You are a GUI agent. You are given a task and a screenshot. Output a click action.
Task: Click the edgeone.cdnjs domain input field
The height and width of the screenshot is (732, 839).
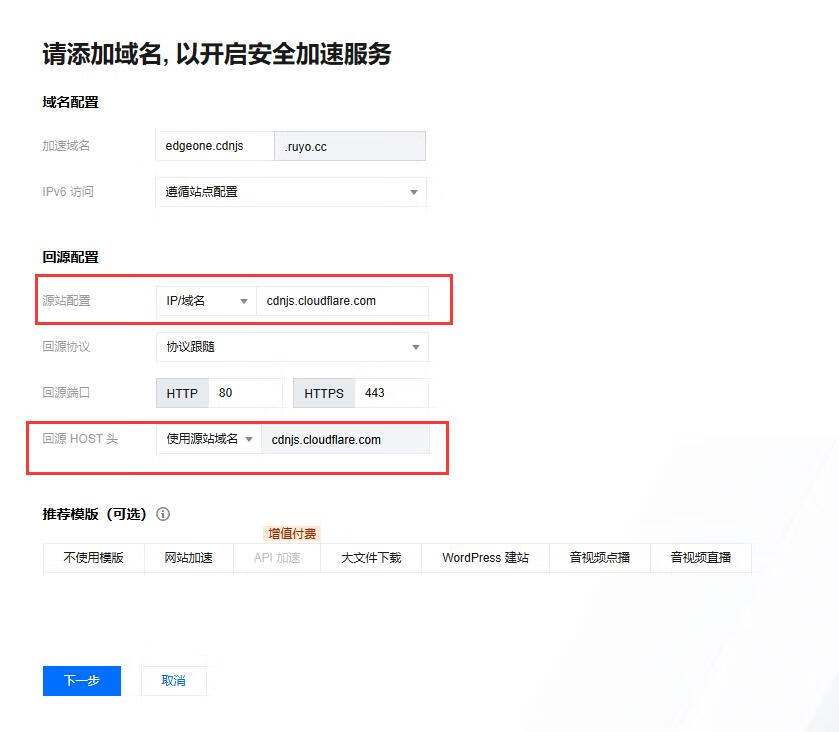[x=214, y=146]
